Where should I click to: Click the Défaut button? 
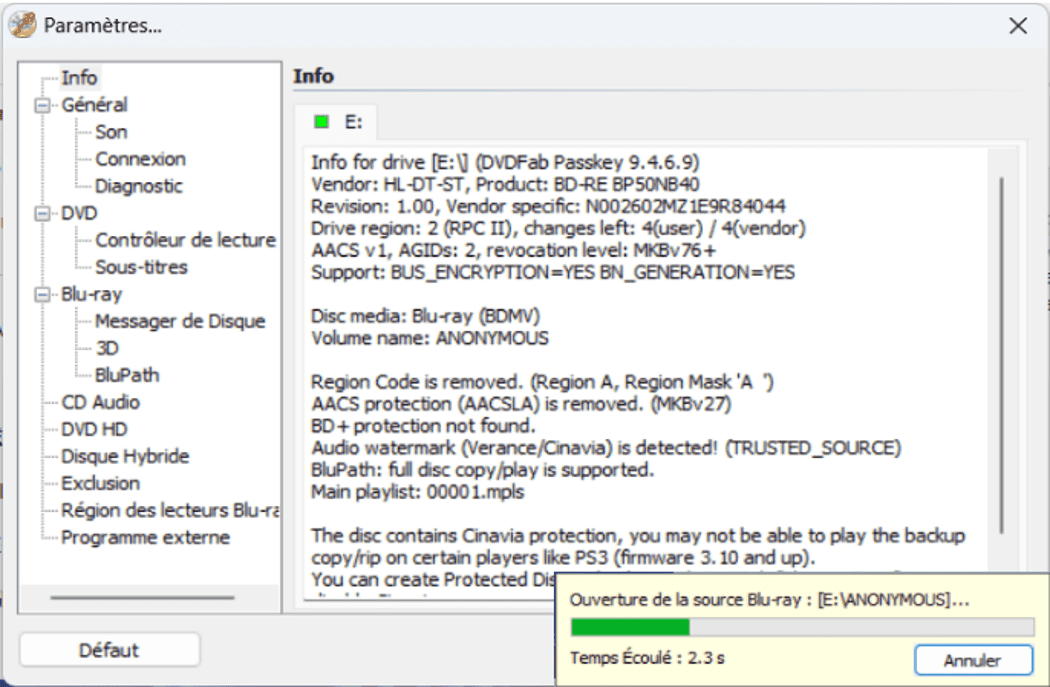coord(110,650)
